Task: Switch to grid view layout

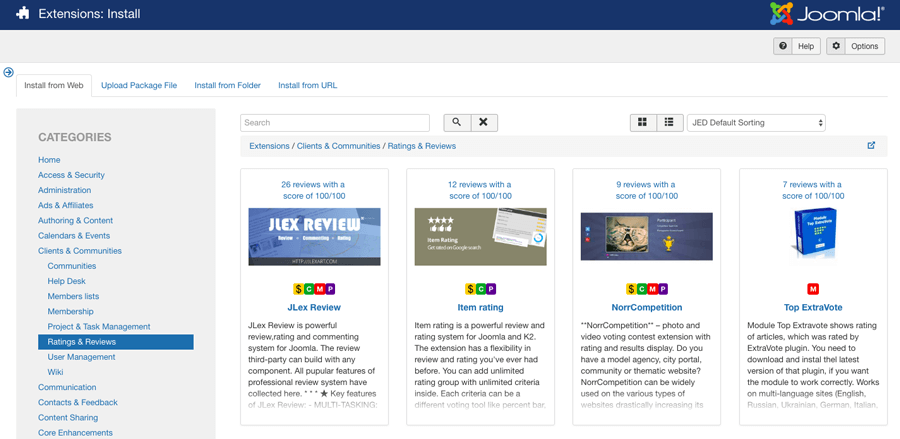Action: 643,122
